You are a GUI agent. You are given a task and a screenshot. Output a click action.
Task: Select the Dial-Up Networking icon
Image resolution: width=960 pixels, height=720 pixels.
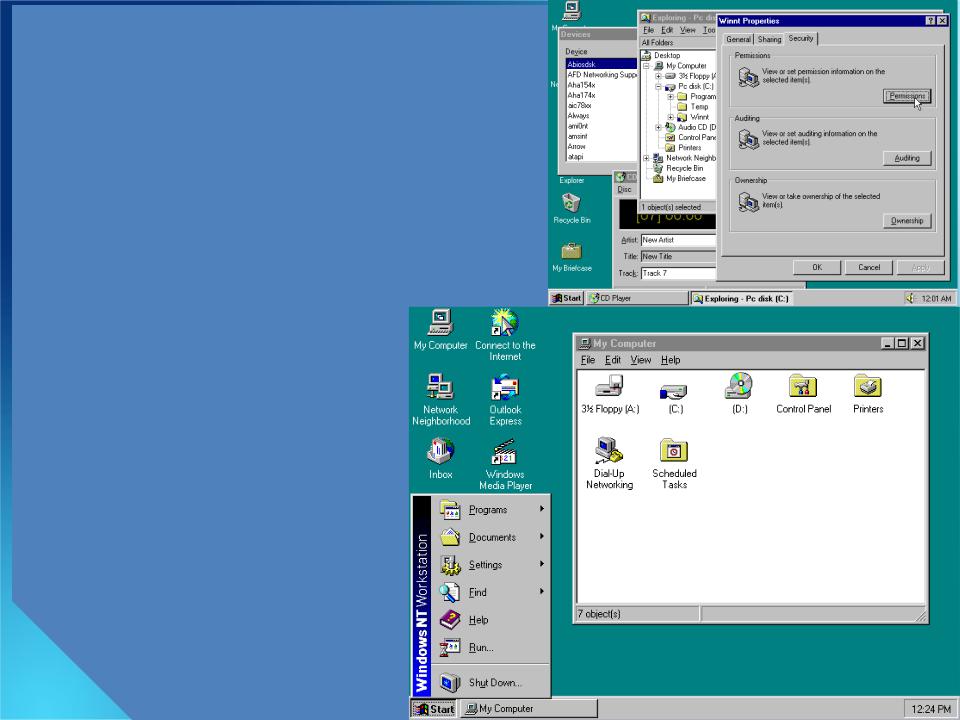click(609, 463)
